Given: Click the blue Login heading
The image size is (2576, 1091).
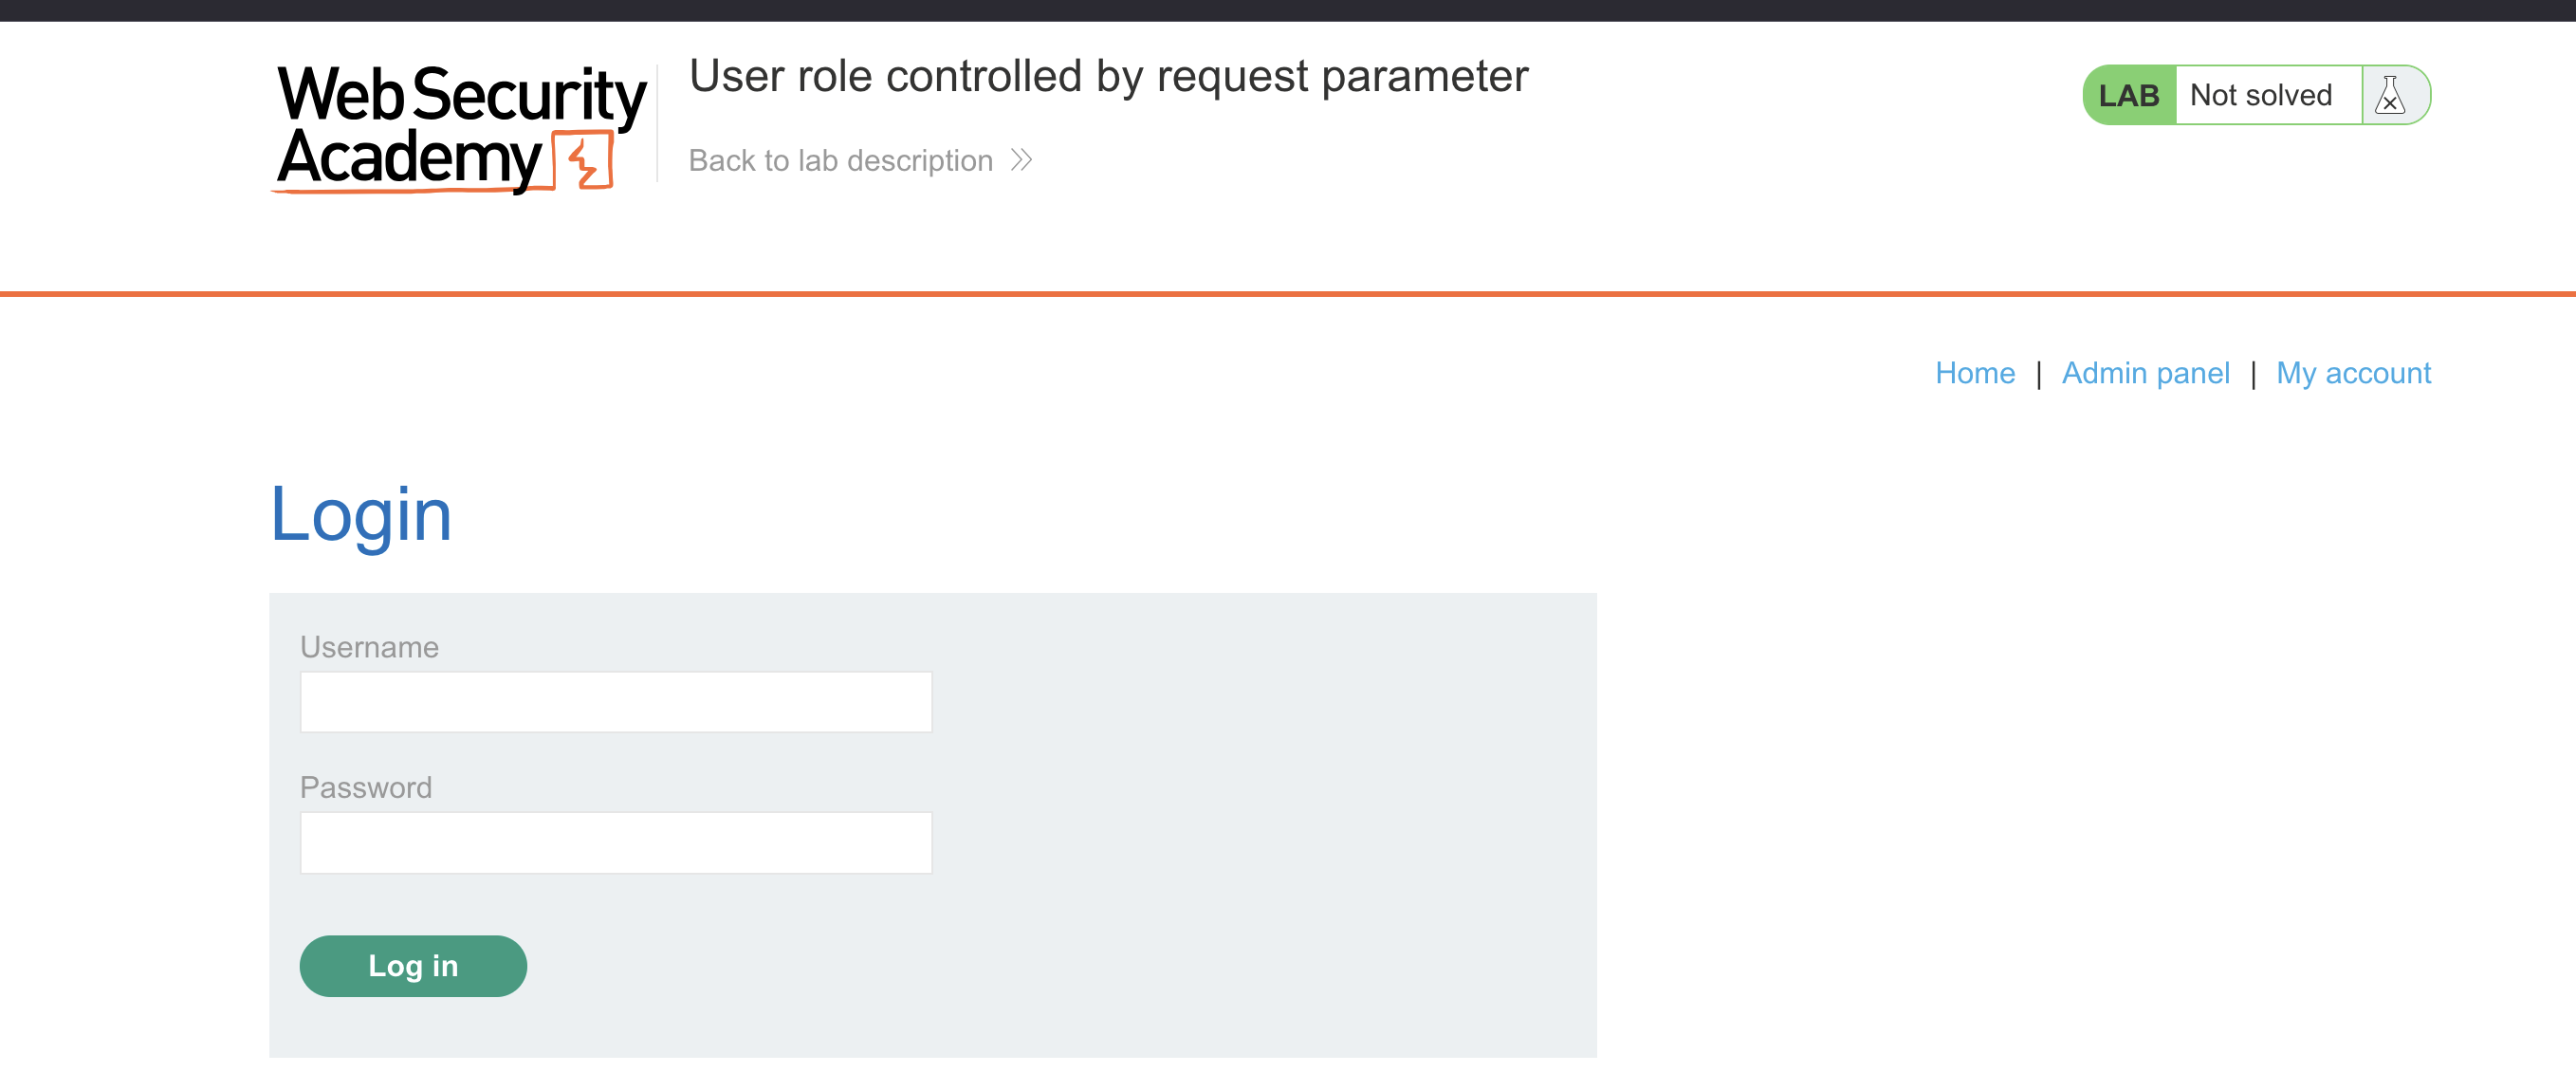Looking at the screenshot, I should click(x=361, y=515).
